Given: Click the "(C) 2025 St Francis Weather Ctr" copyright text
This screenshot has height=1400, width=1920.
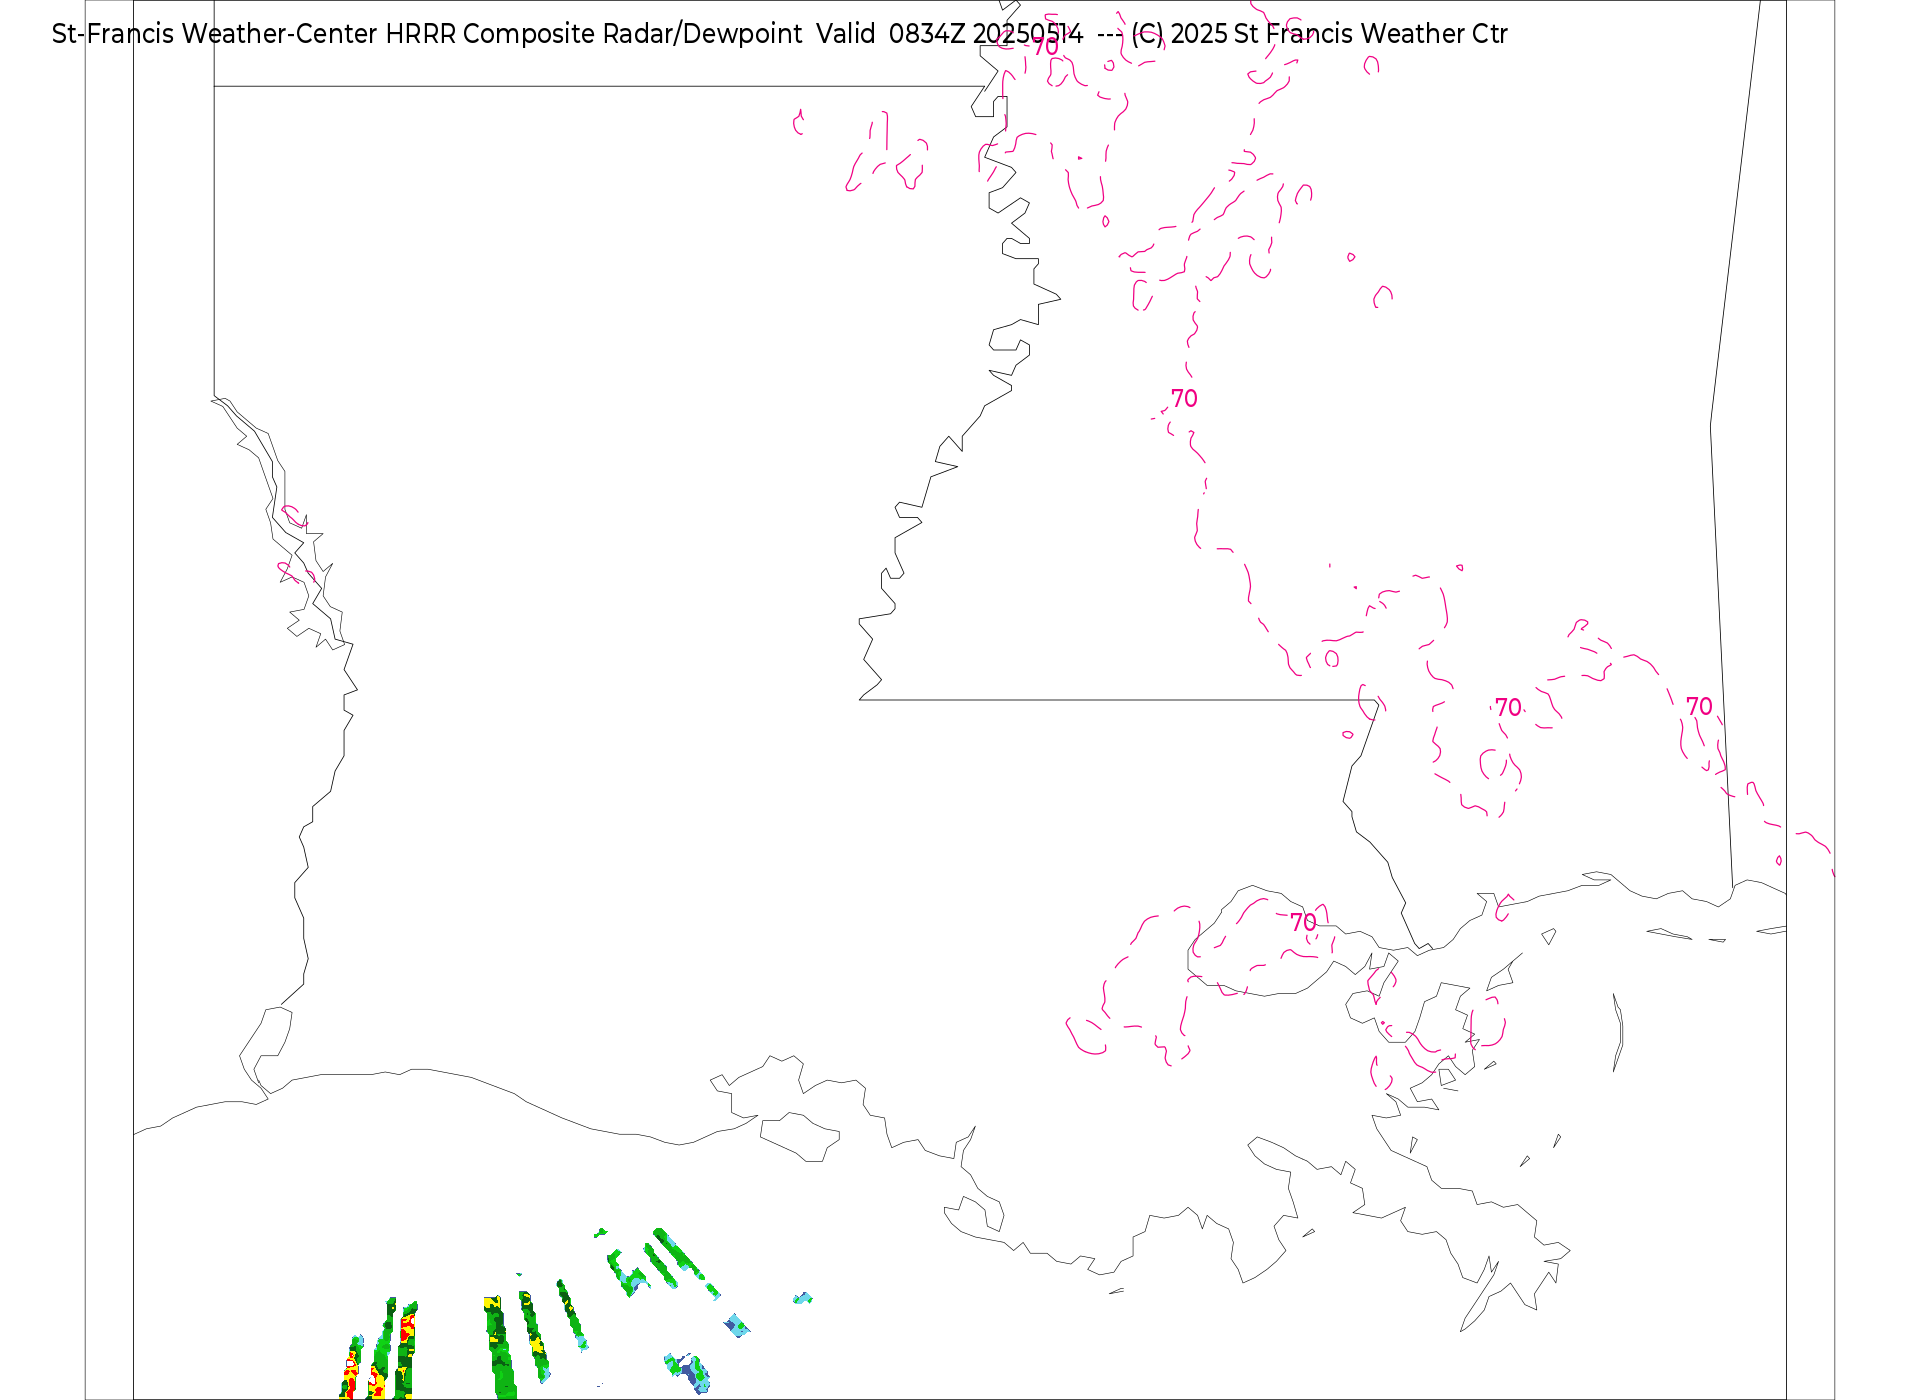Looking at the screenshot, I should tap(1319, 34).
